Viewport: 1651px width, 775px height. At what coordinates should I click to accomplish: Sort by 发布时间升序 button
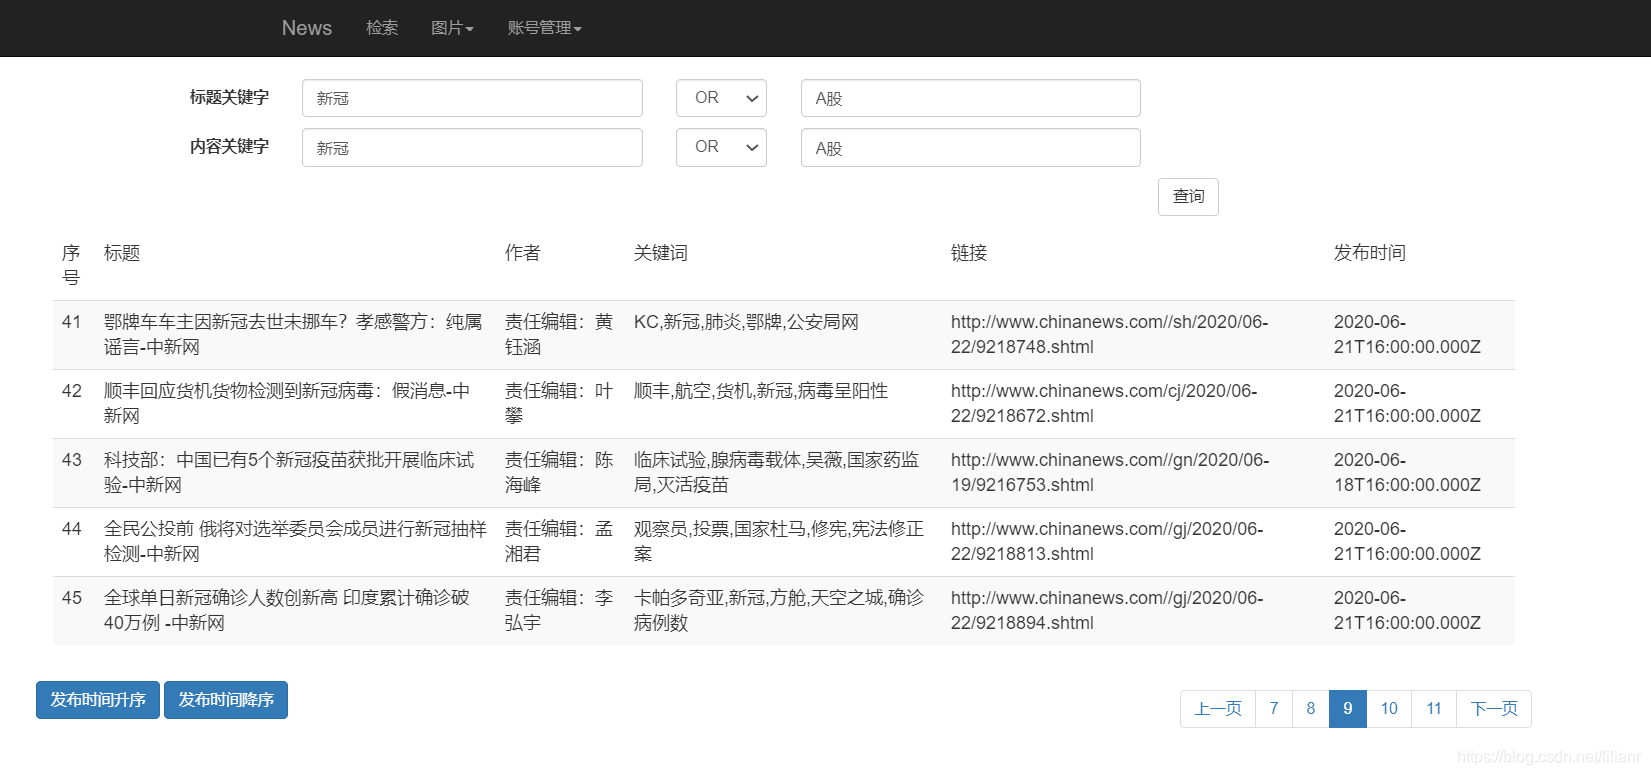pyautogui.click(x=98, y=700)
